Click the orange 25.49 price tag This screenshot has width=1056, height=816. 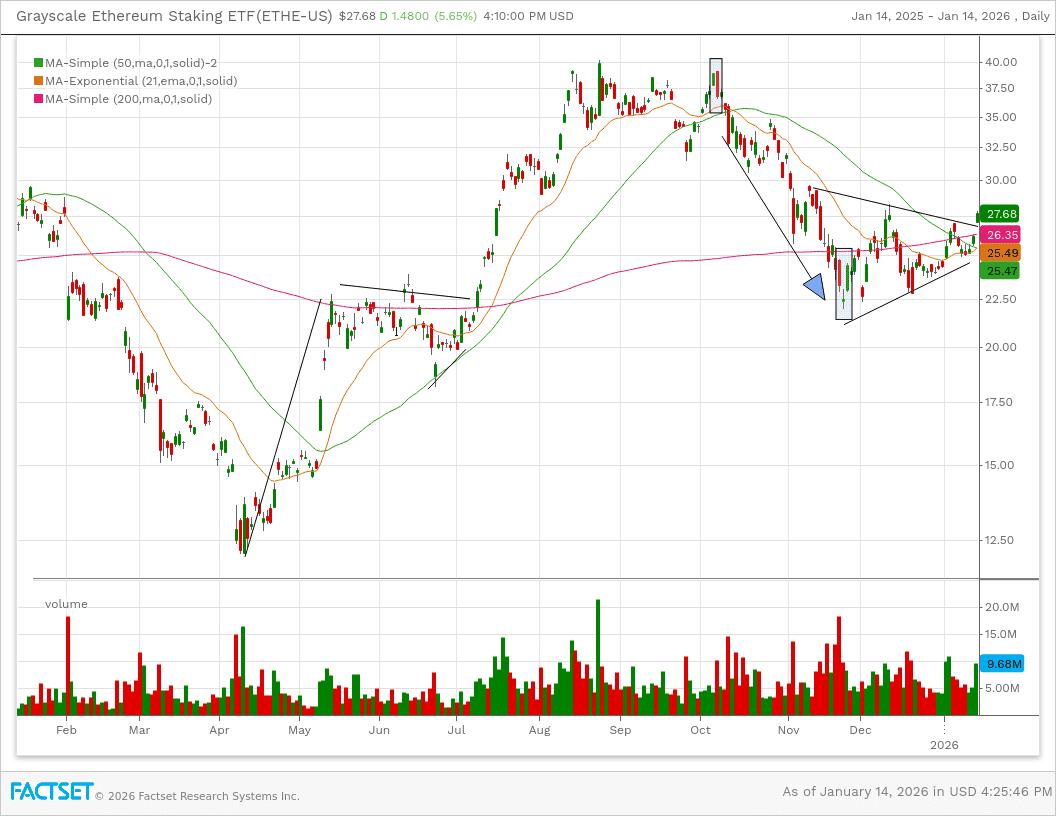coord(1001,253)
